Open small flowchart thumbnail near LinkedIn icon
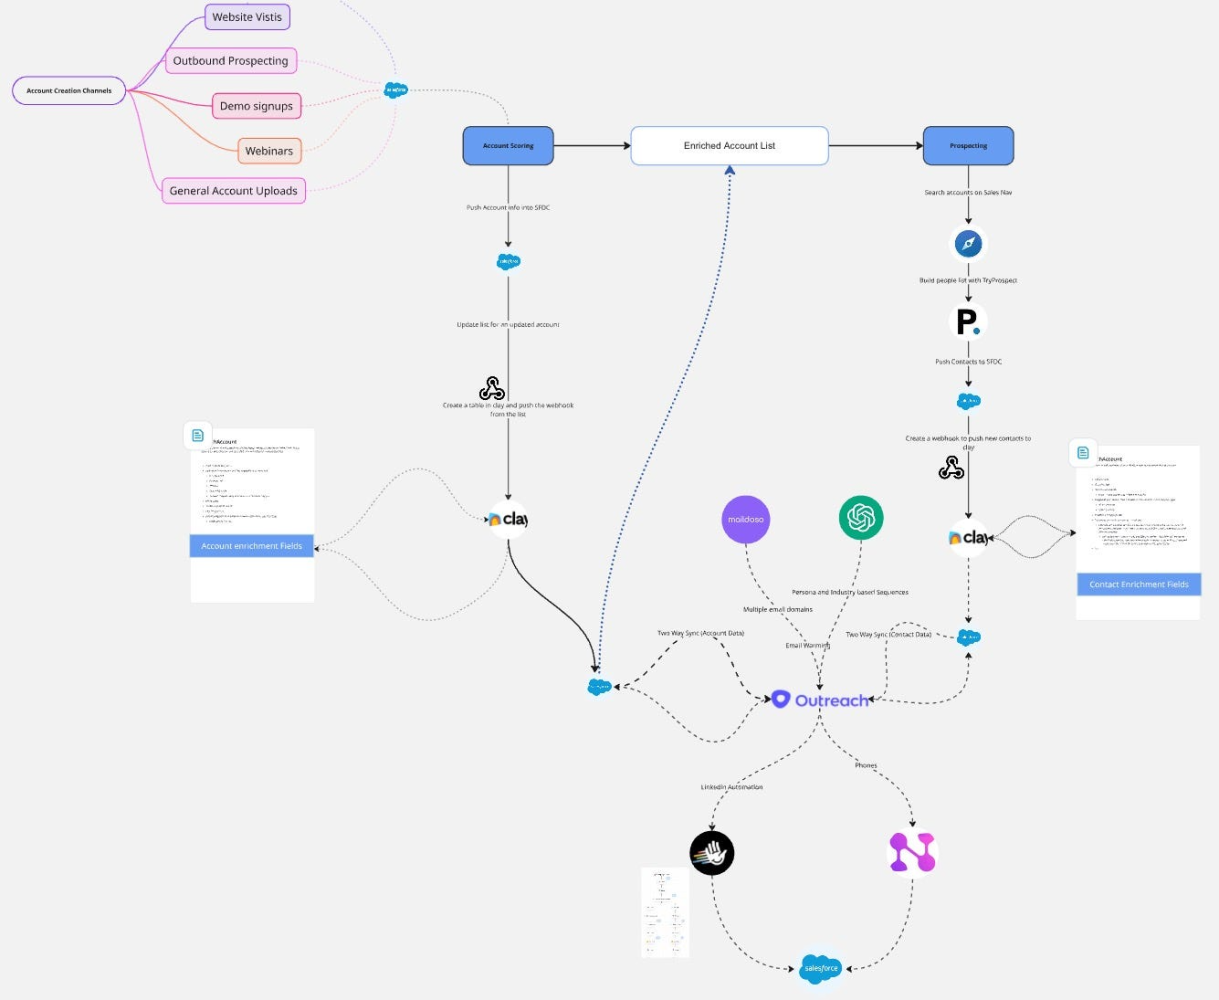1219x1000 pixels. pos(665,912)
